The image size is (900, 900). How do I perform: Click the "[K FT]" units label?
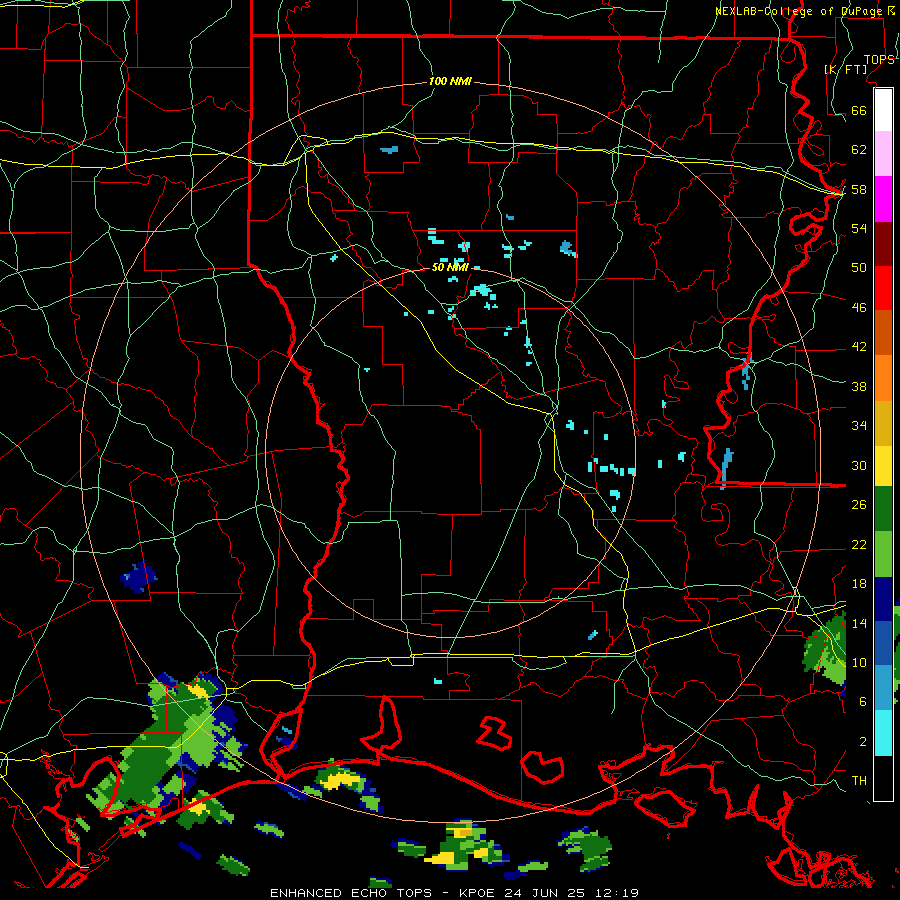coord(846,69)
